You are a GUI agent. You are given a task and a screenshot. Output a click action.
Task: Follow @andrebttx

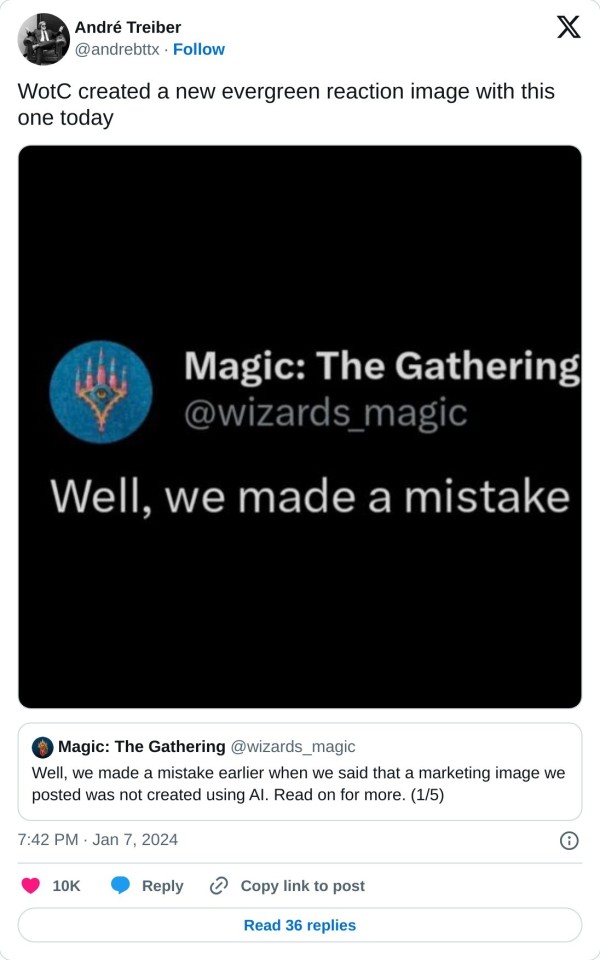(x=199, y=50)
